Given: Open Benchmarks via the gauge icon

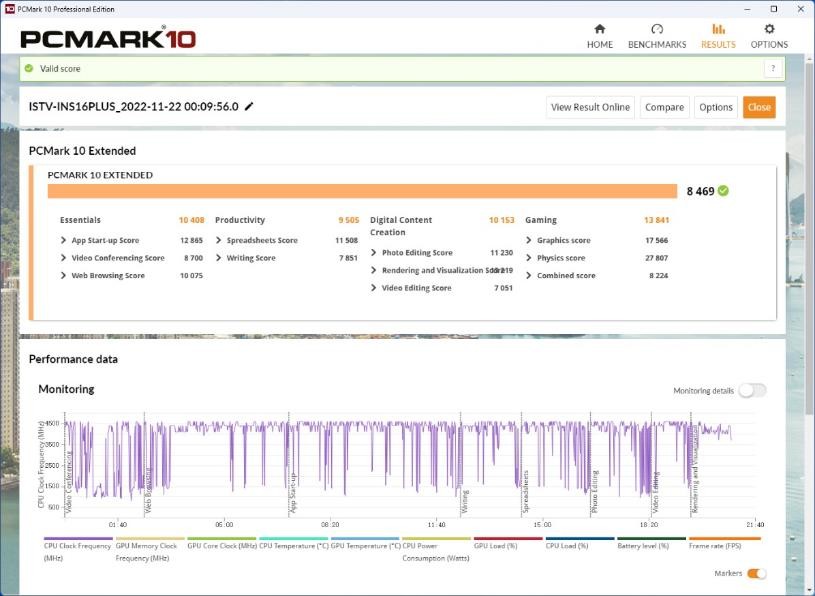Looking at the screenshot, I should tap(656, 30).
